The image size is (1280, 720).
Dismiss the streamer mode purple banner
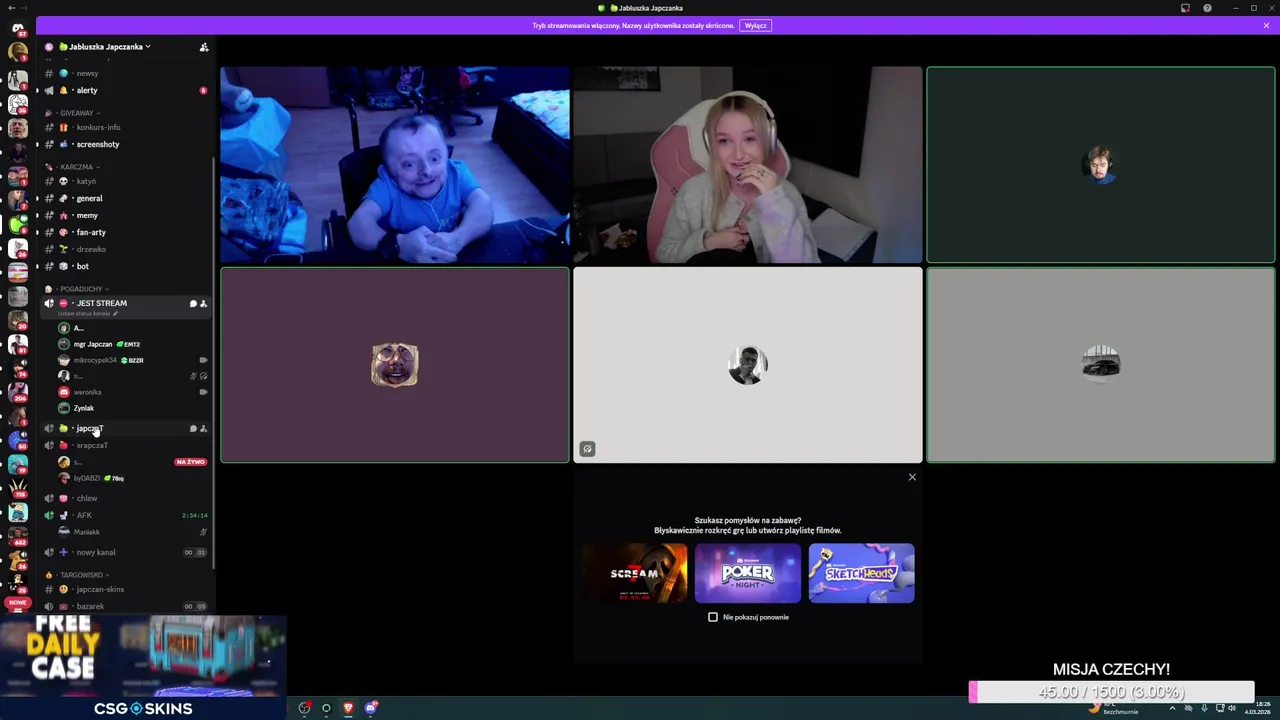click(x=1266, y=25)
